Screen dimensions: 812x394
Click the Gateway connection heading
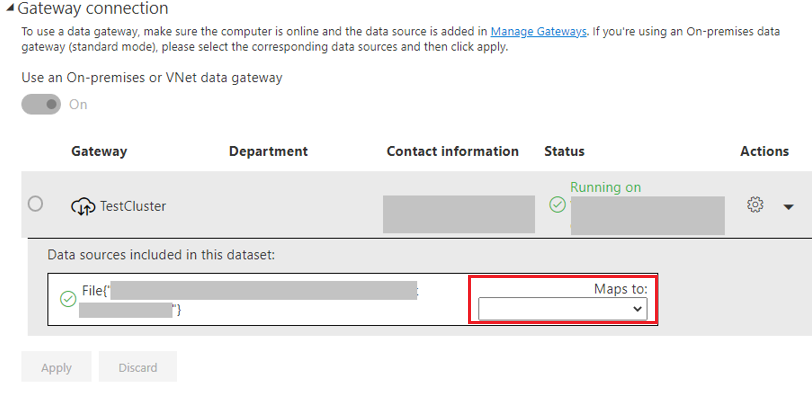coord(93,8)
